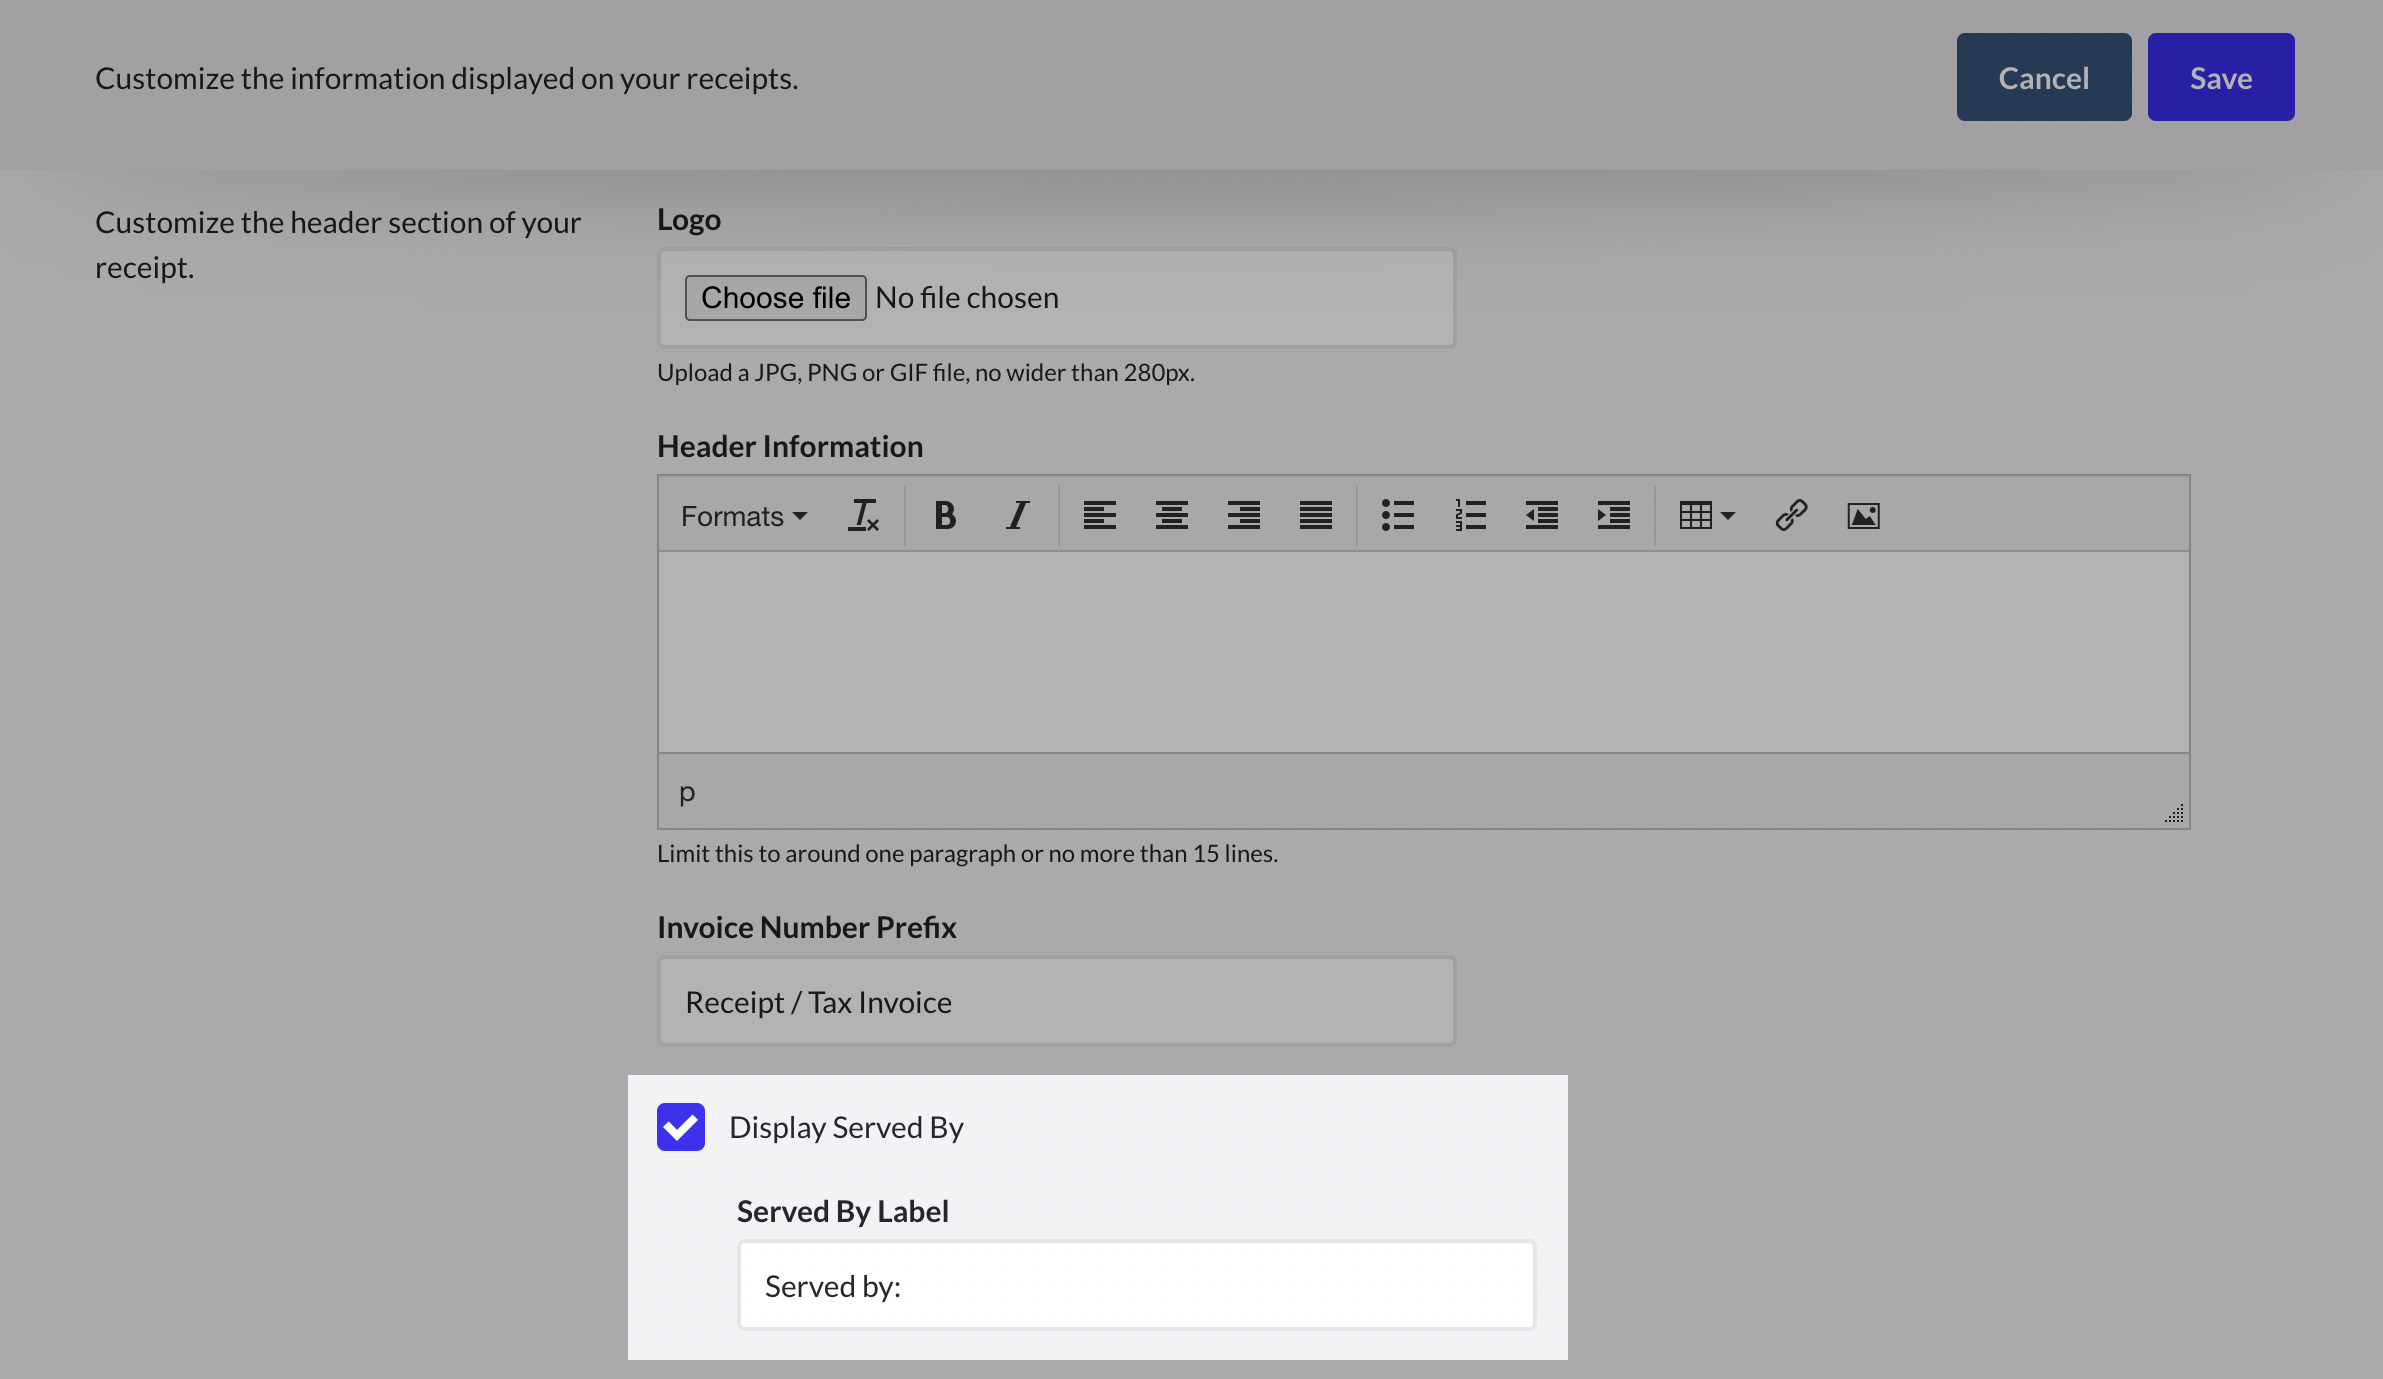Save the receipt settings
This screenshot has height=1379, width=2383.
(2220, 77)
